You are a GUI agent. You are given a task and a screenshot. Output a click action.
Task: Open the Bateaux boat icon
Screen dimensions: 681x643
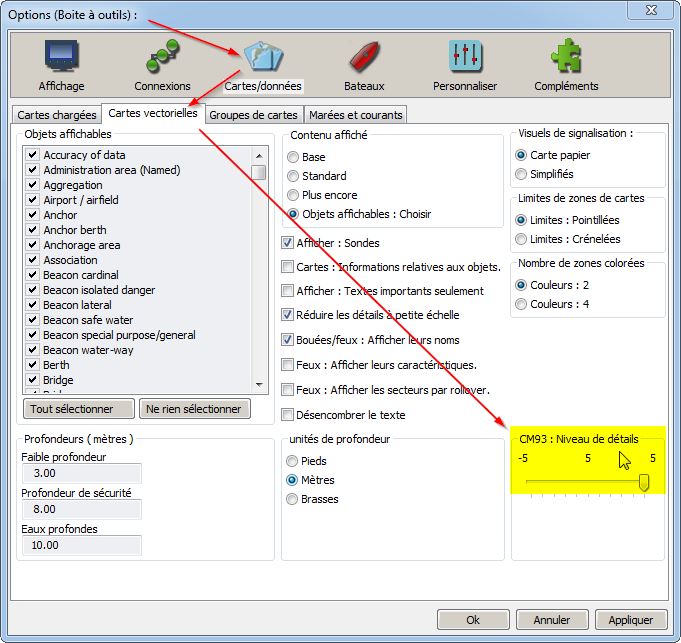pyautogui.click(x=362, y=58)
